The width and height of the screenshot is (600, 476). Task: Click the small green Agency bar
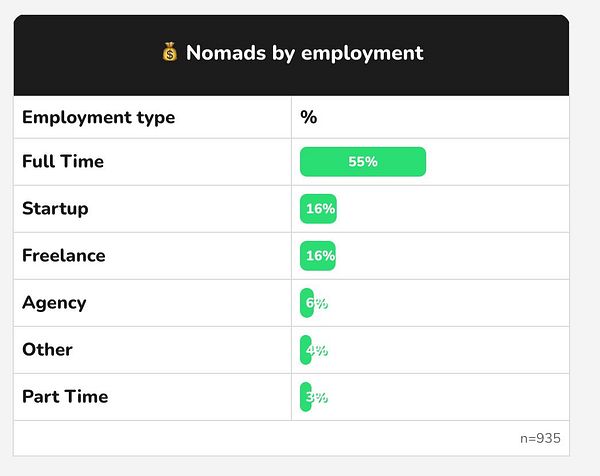(x=305, y=303)
